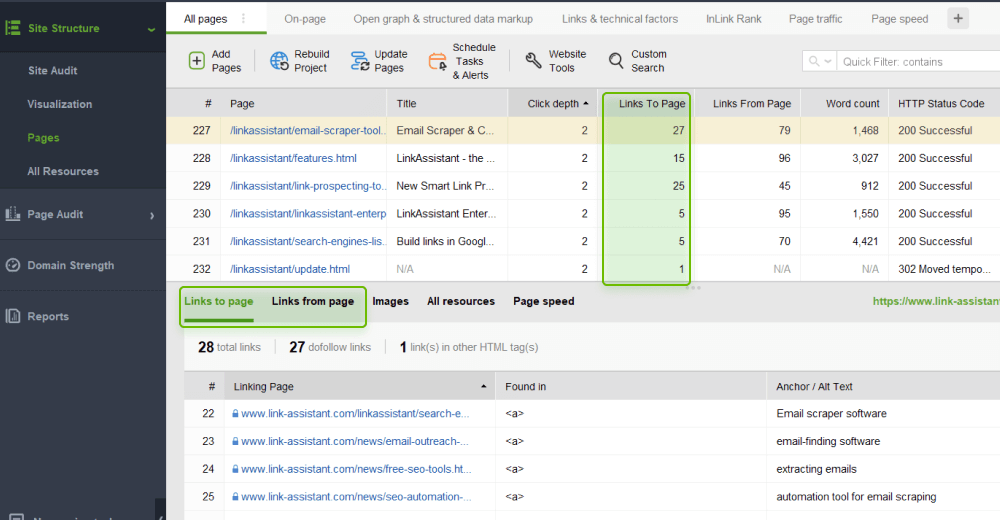
Task: Sort by Word count column
Action: [844, 103]
